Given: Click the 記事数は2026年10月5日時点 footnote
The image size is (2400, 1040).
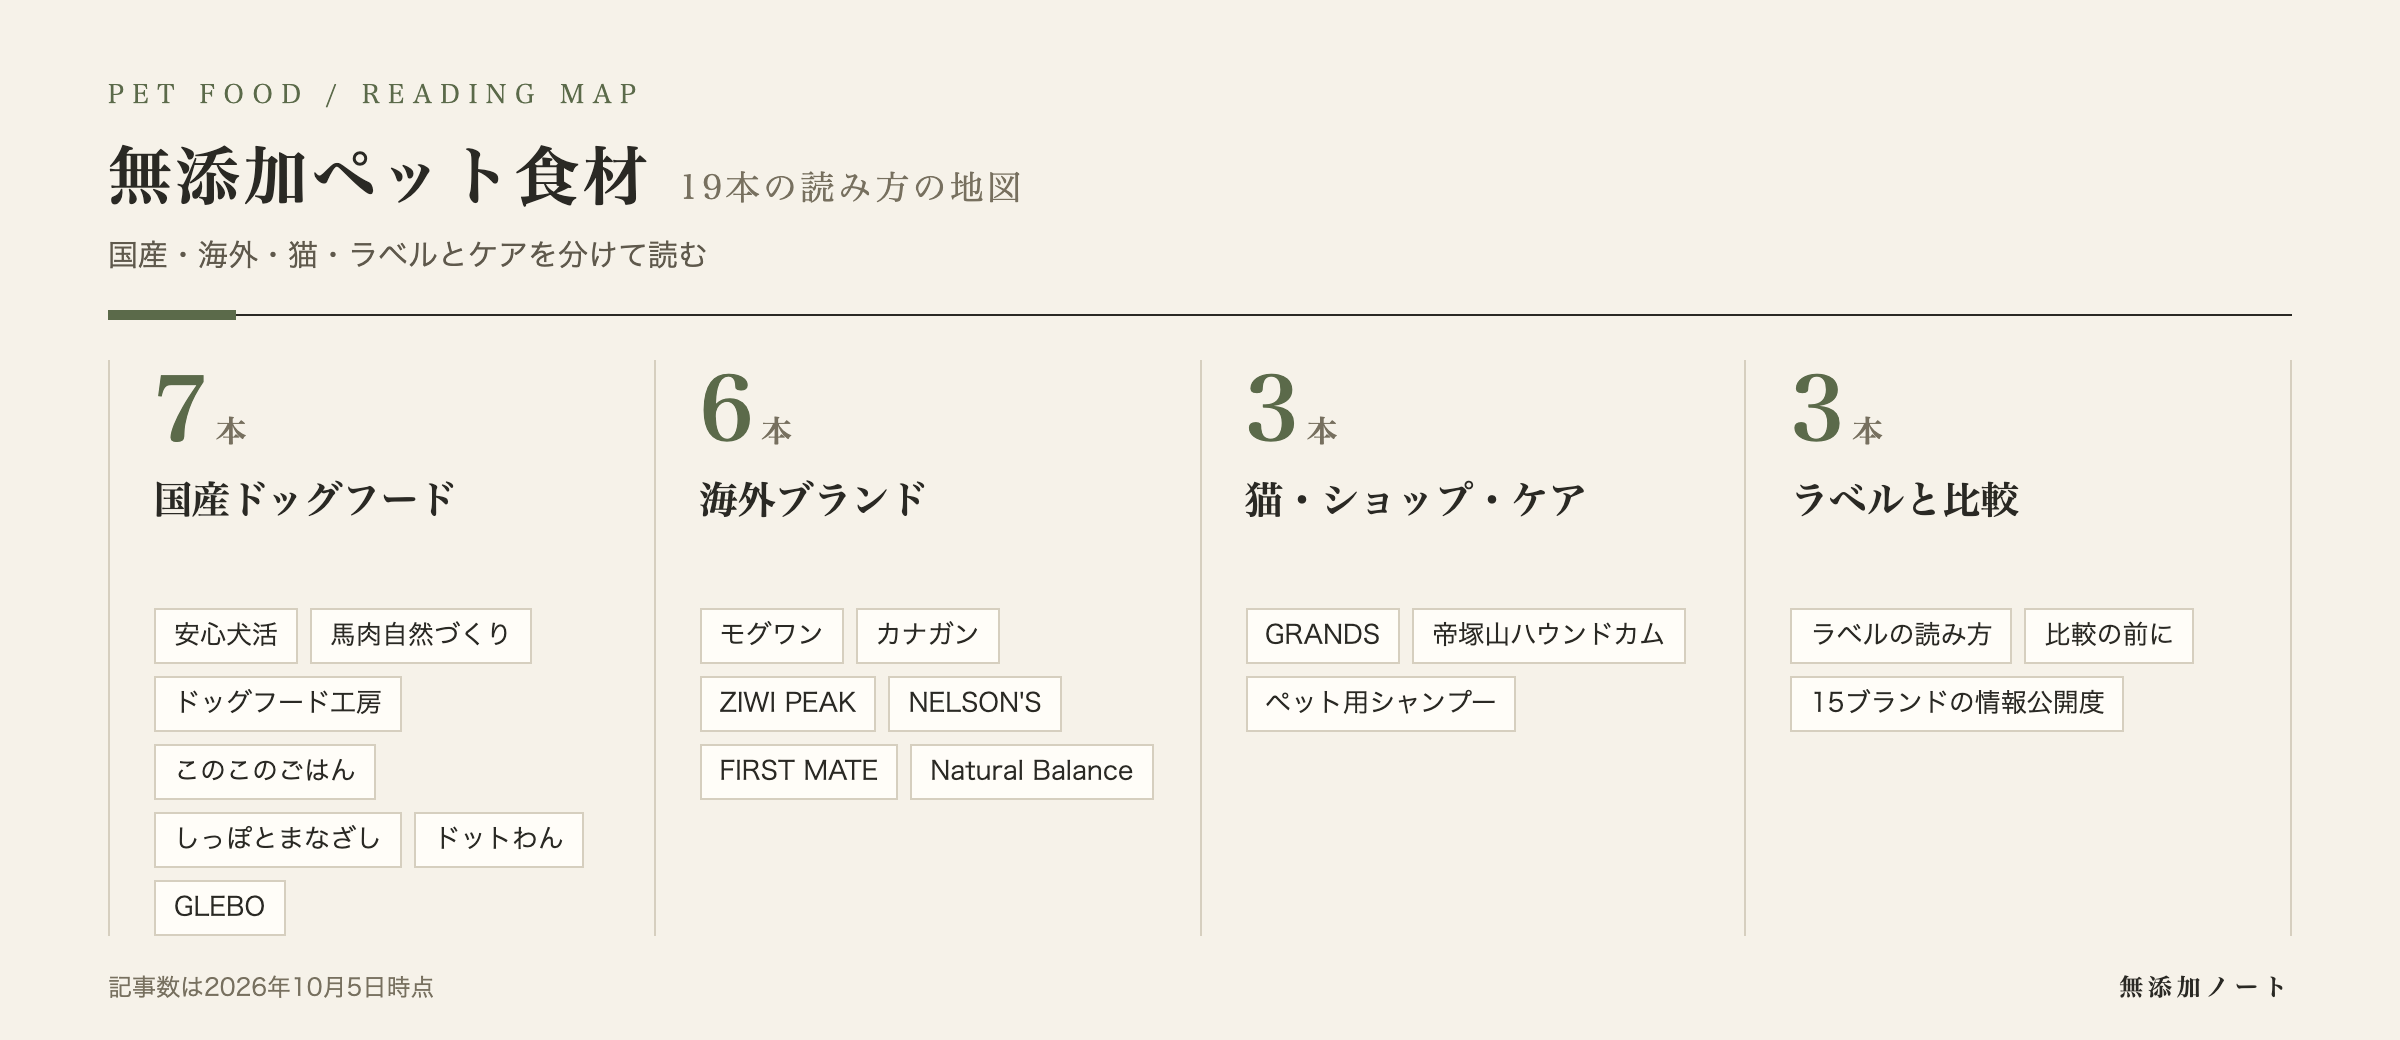Looking at the screenshot, I should coord(271,987).
